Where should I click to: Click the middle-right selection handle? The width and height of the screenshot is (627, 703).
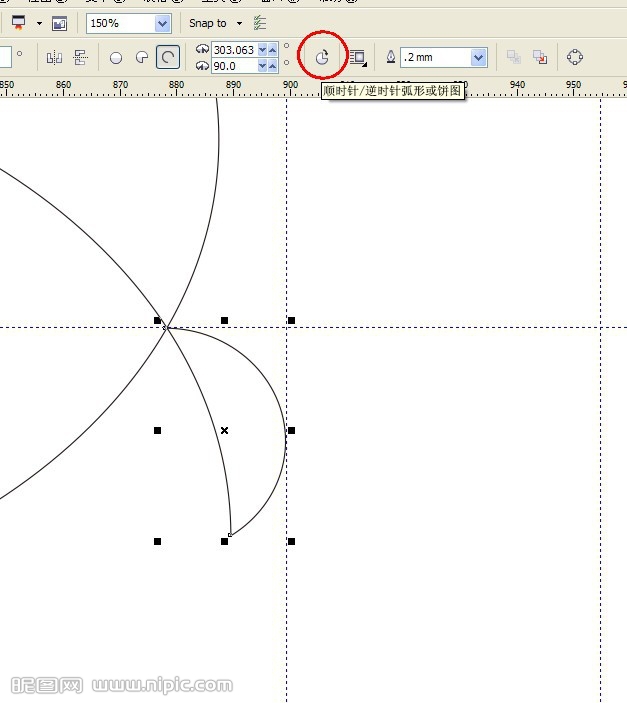(x=292, y=430)
